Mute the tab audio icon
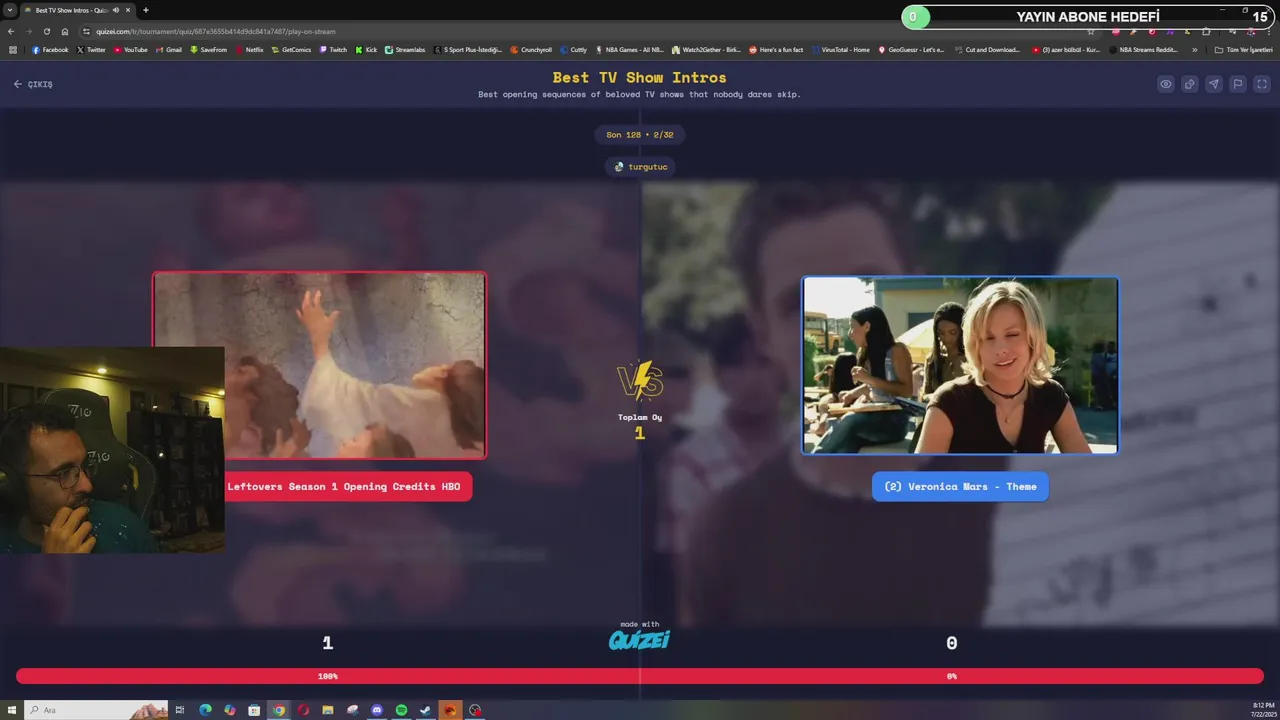1280x720 pixels. pos(116,10)
